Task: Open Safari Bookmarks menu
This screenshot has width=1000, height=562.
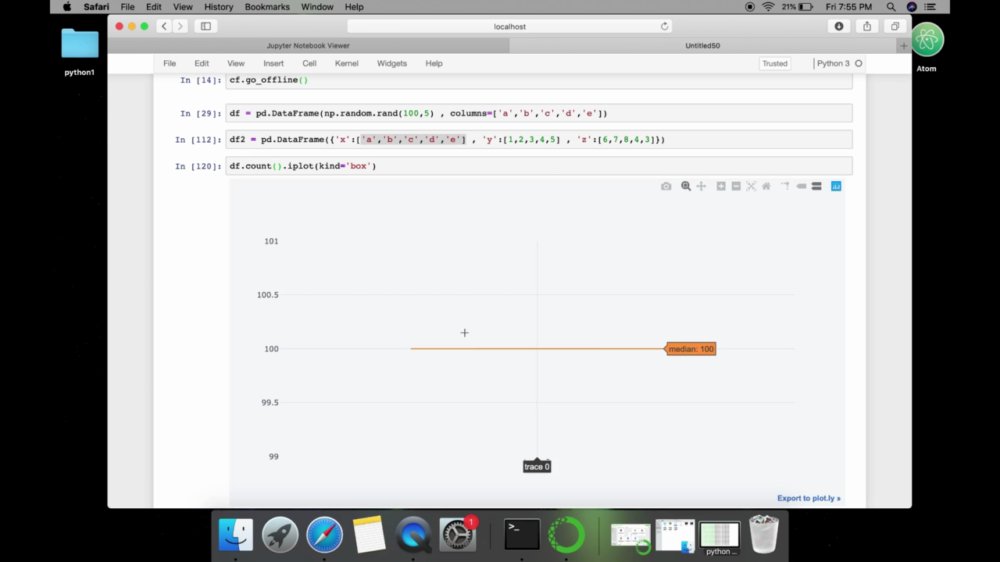Action: tap(267, 7)
